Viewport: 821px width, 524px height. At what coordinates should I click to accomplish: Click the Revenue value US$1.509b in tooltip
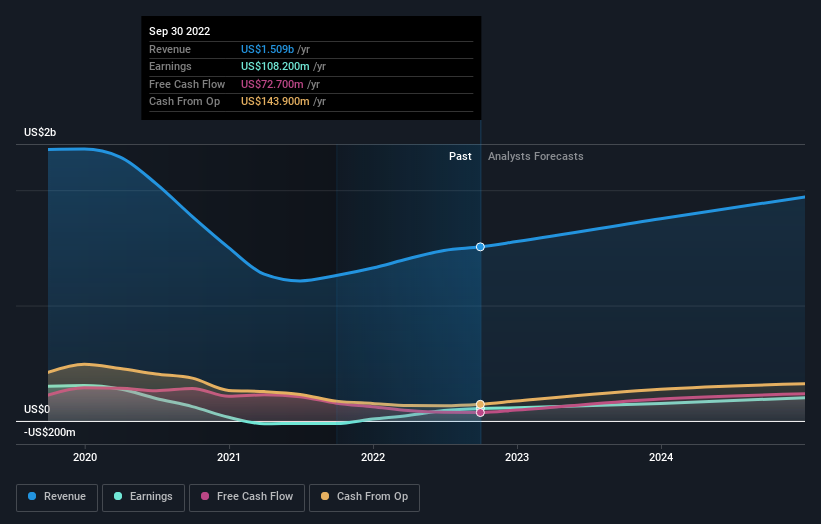(268, 49)
